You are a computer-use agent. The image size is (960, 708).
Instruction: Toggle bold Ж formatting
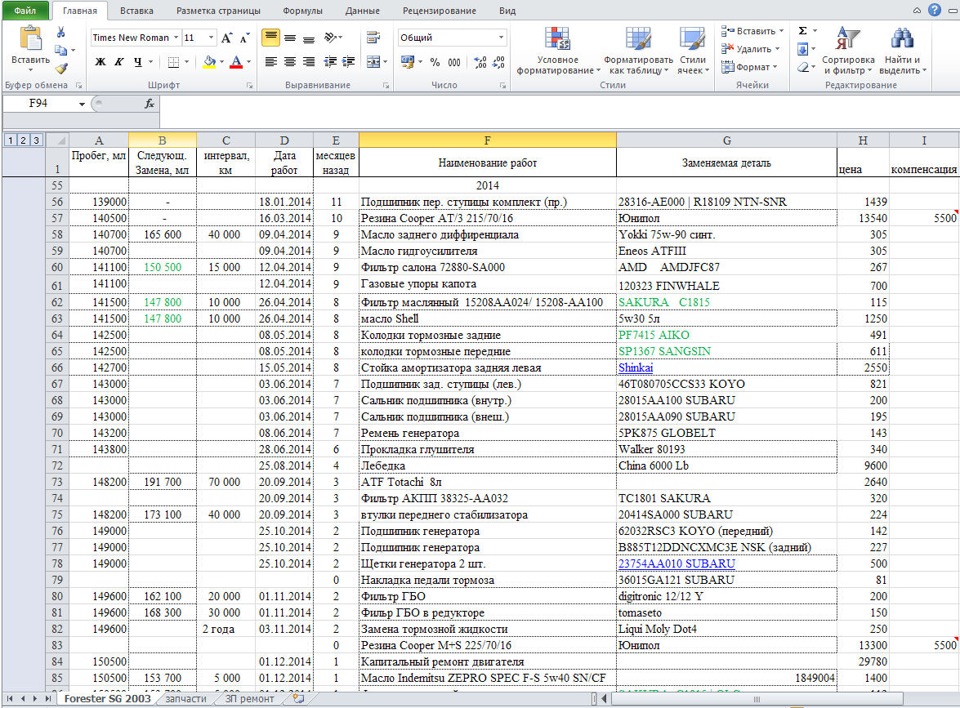pyautogui.click(x=100, y=61)
